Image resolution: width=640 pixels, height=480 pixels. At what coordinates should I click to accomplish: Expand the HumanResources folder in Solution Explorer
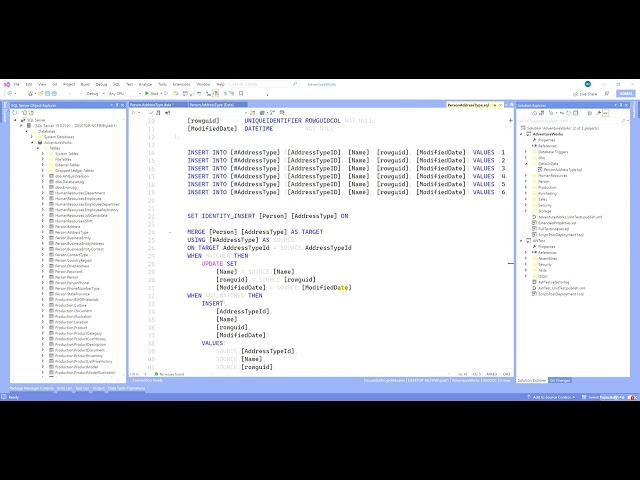tap(526, 176)
